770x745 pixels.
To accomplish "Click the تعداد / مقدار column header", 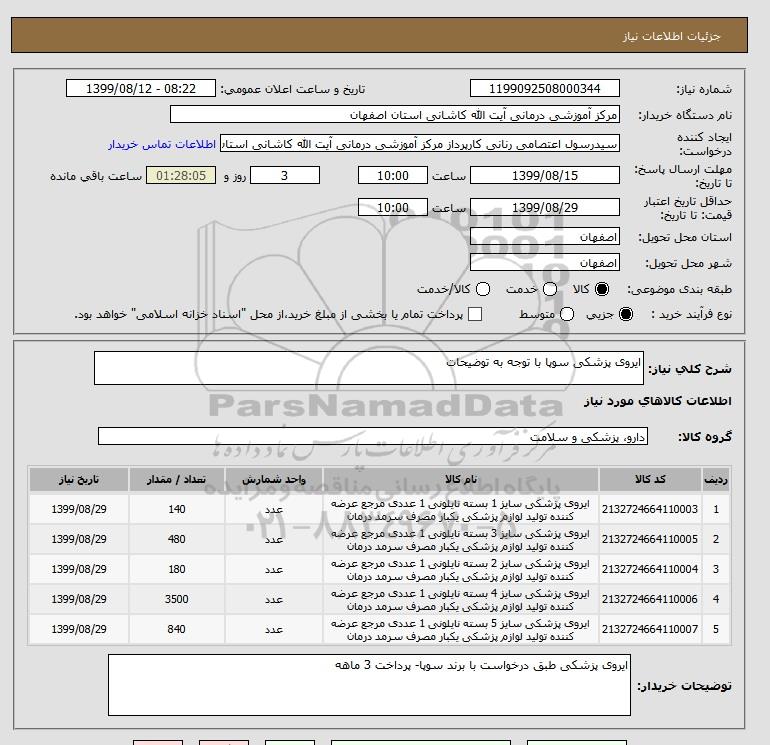I will point(177,479).
